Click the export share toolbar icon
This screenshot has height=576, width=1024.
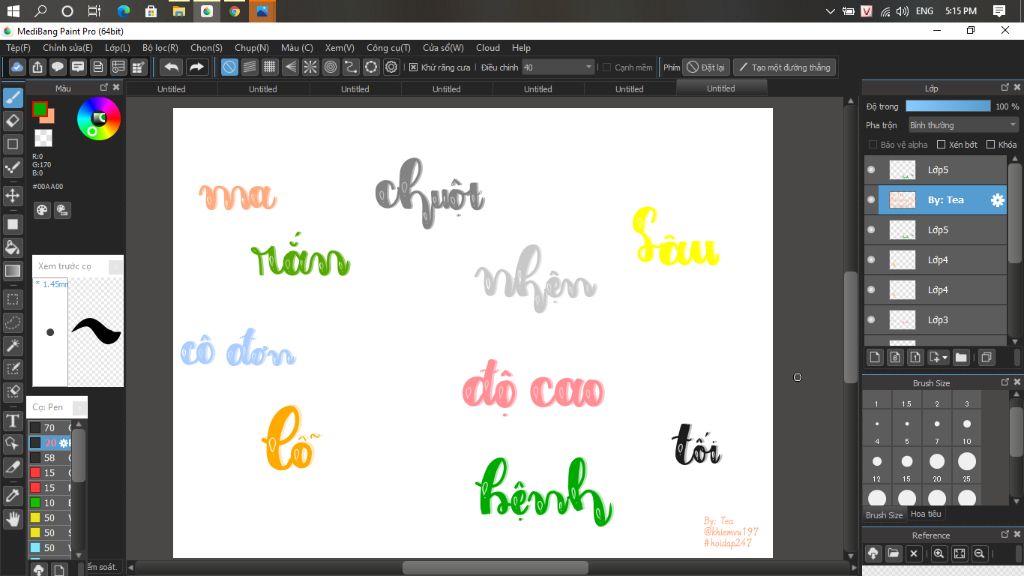coord(37,67)
